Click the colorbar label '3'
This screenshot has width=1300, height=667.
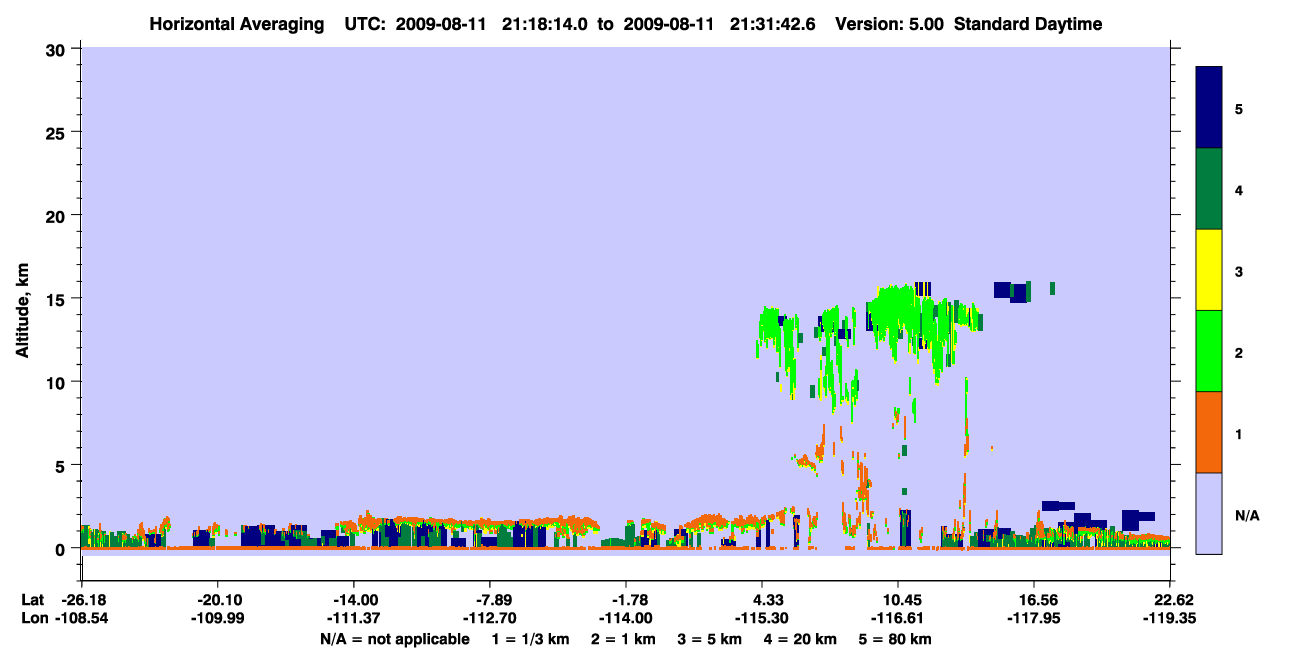click(1238, 270)
